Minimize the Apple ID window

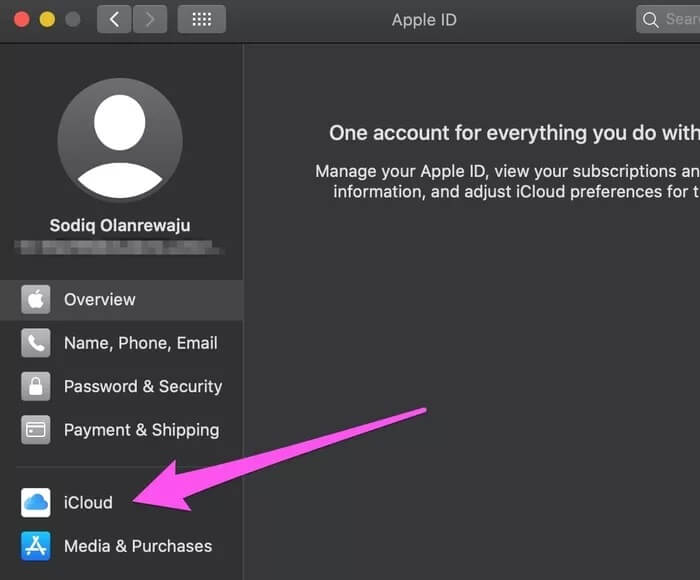click(47, 20)
